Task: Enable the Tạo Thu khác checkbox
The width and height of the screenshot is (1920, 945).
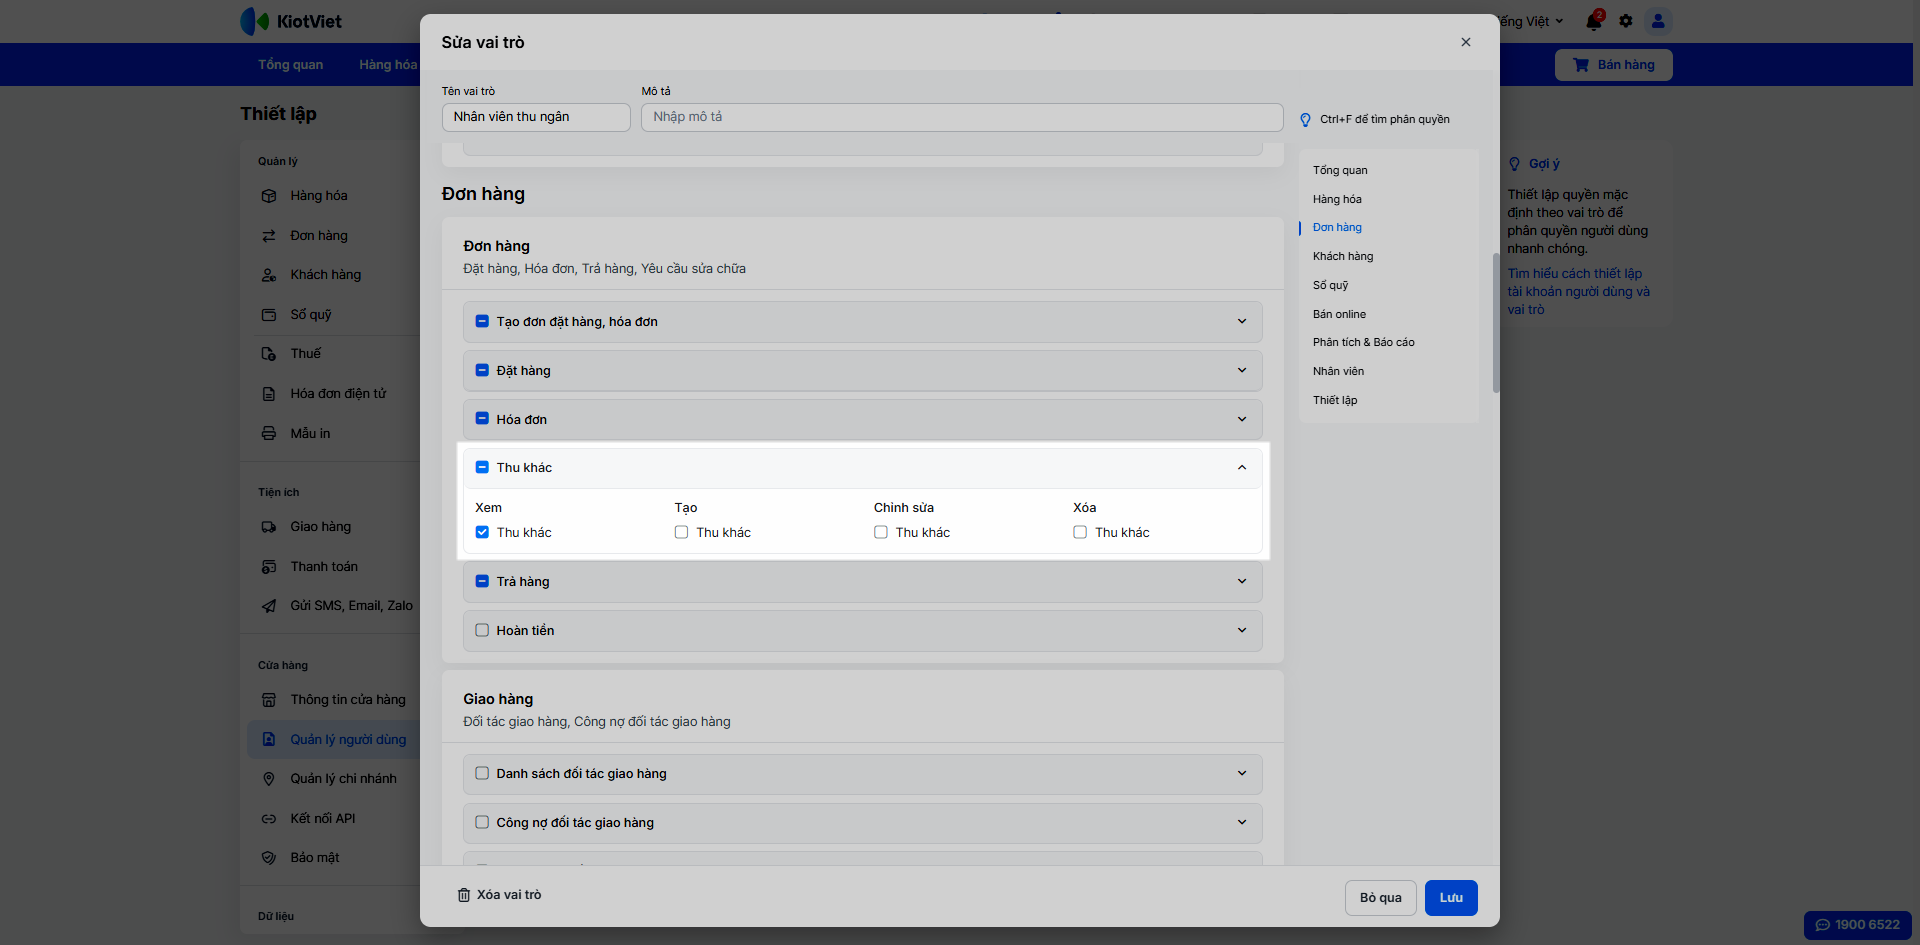Action: (682, 533)
